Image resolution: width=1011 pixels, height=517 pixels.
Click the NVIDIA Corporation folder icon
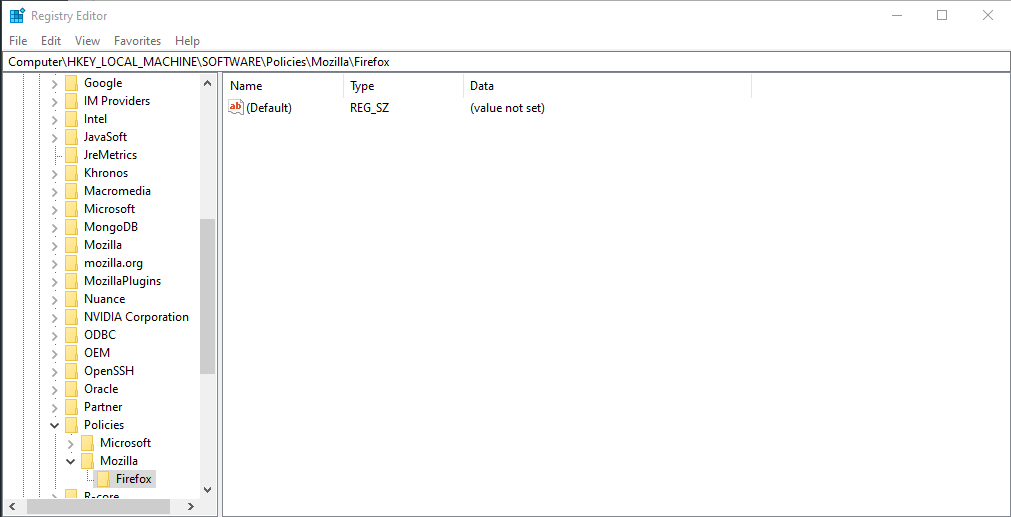click(71, 317)
